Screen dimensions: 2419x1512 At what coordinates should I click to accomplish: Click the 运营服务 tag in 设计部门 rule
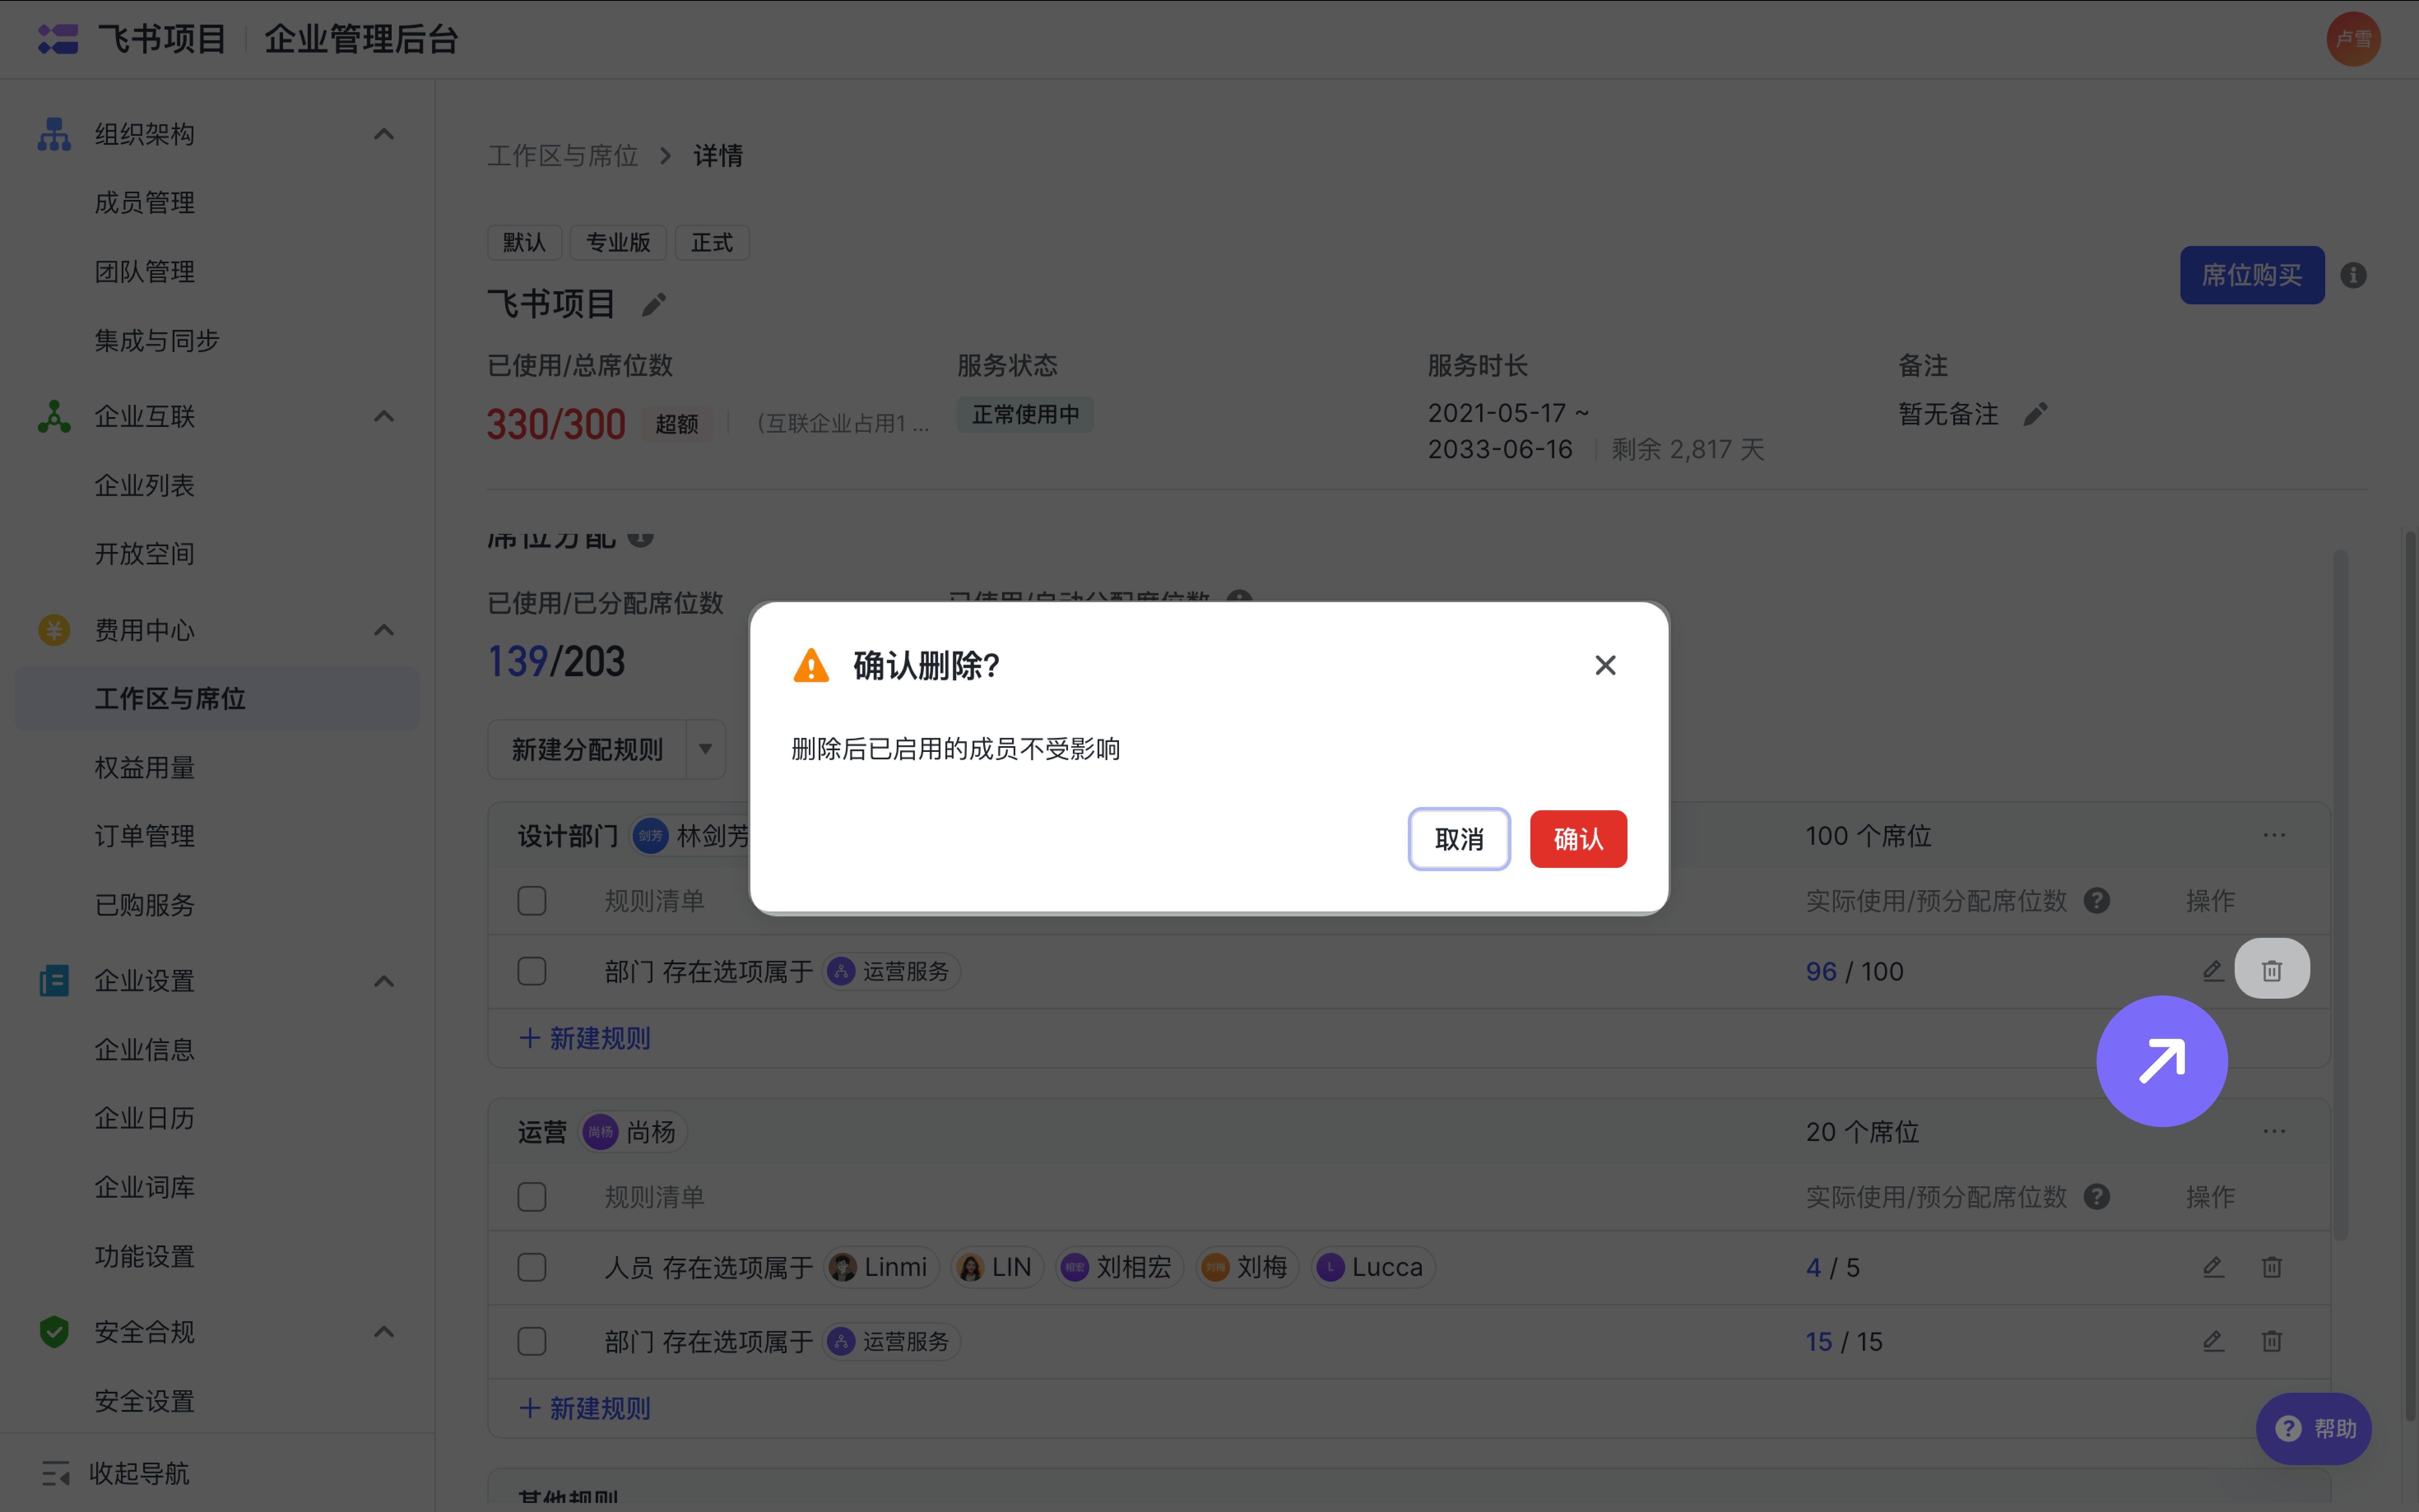[x=891, y=971]
